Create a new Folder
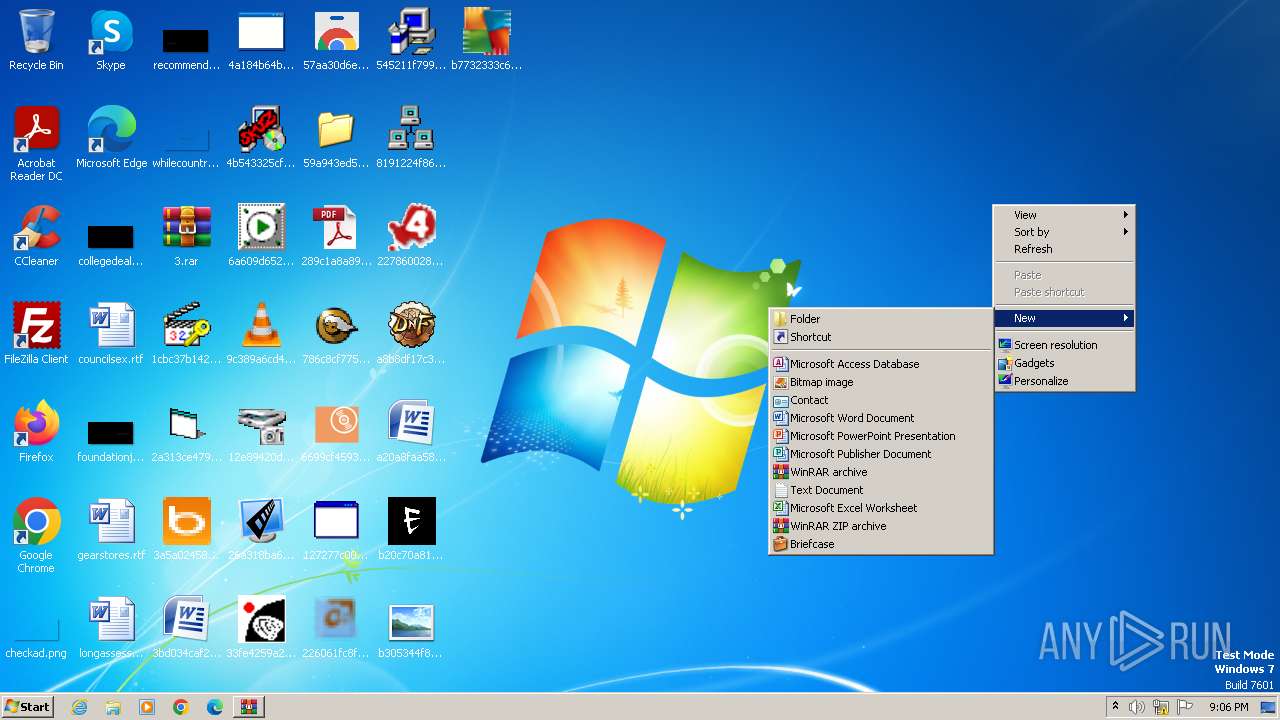This screenshot has width=1280, height=720. pos(880,319)
